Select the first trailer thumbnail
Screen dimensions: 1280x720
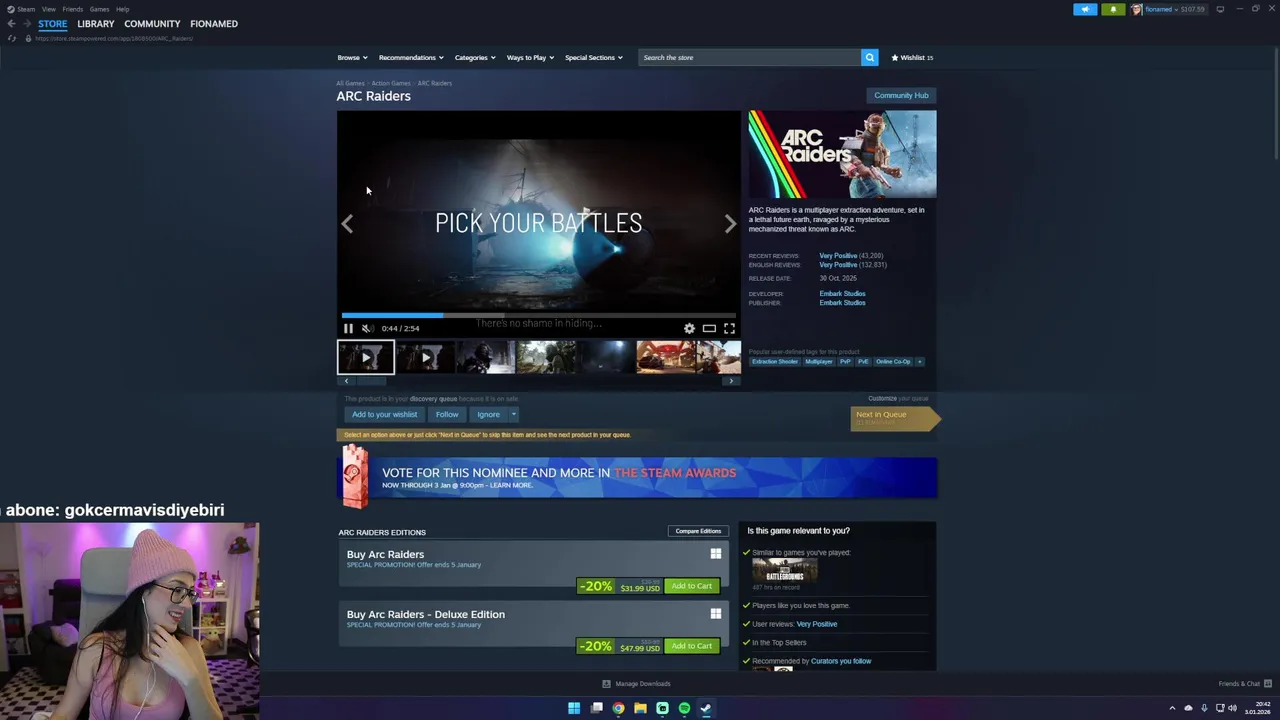point(366,357)
